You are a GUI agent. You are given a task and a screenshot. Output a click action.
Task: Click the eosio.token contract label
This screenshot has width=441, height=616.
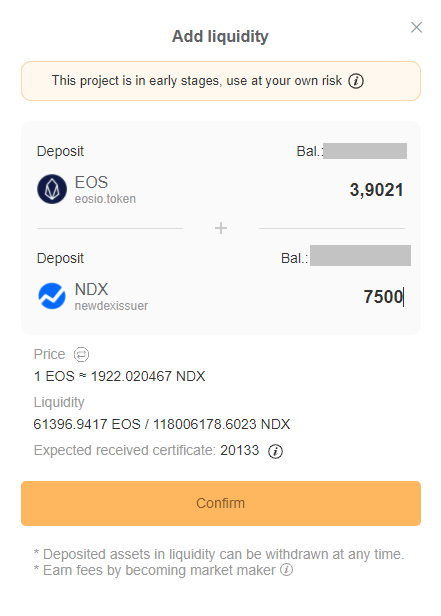point(105,199)
